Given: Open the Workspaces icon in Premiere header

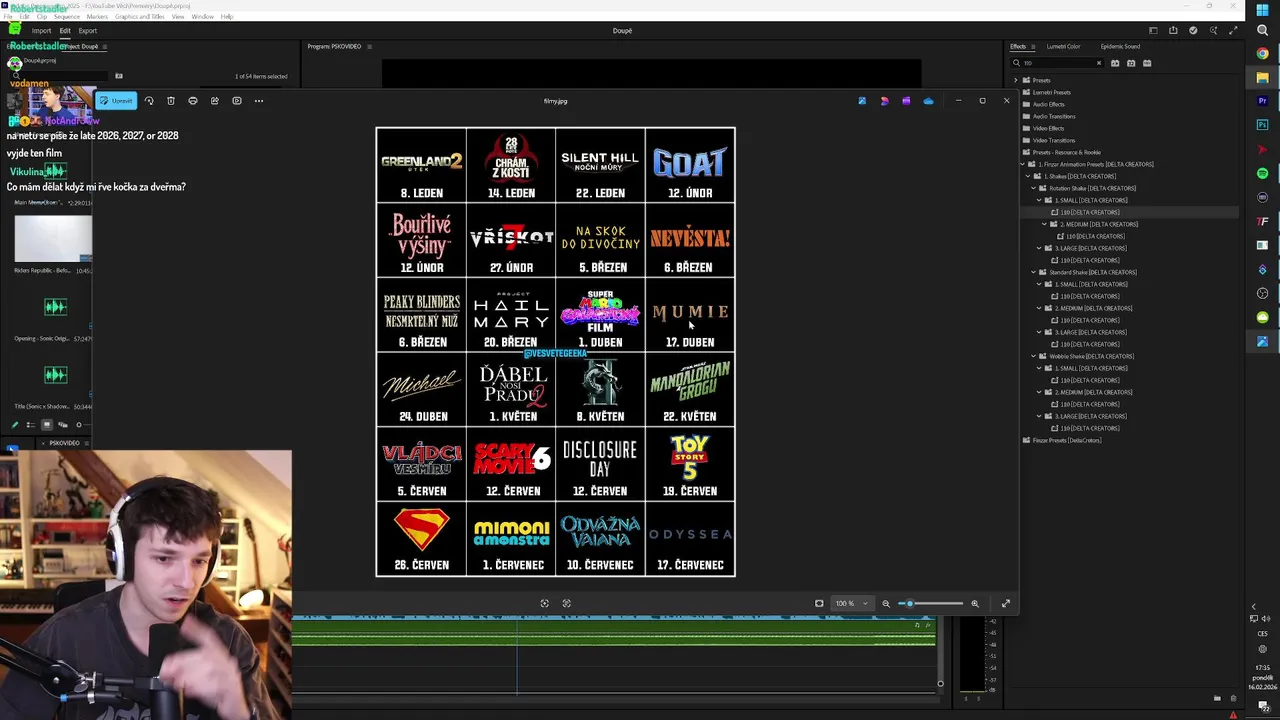Looking at the screenshot, I should click(1153, 31).
